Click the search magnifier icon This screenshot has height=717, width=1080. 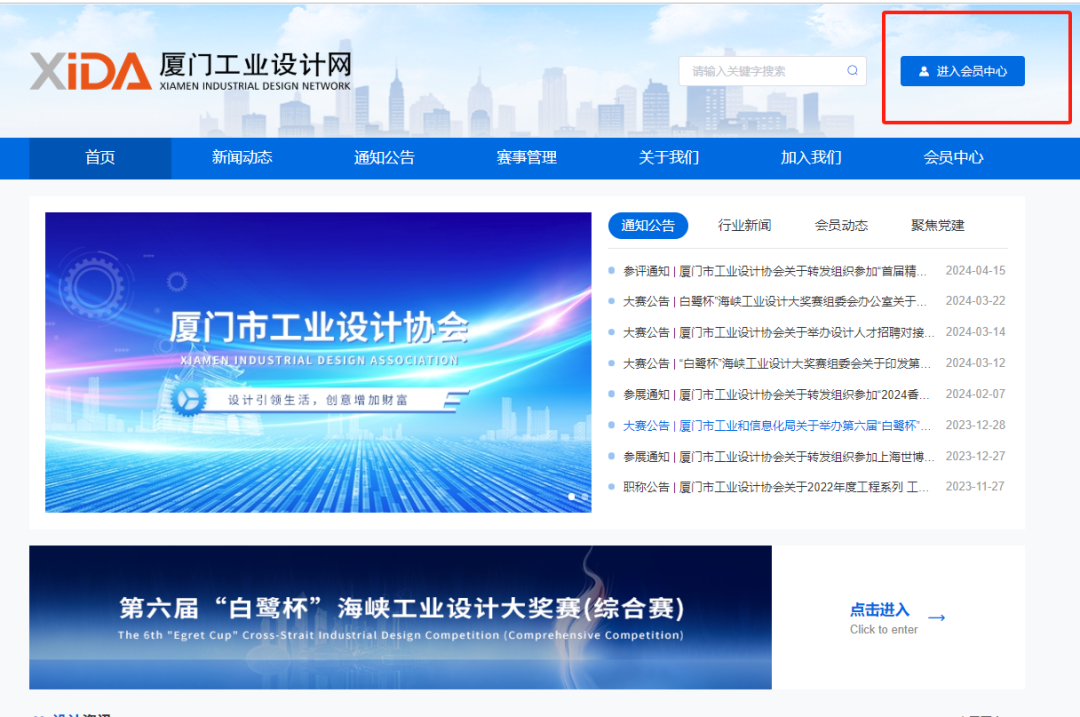(852, 71)
